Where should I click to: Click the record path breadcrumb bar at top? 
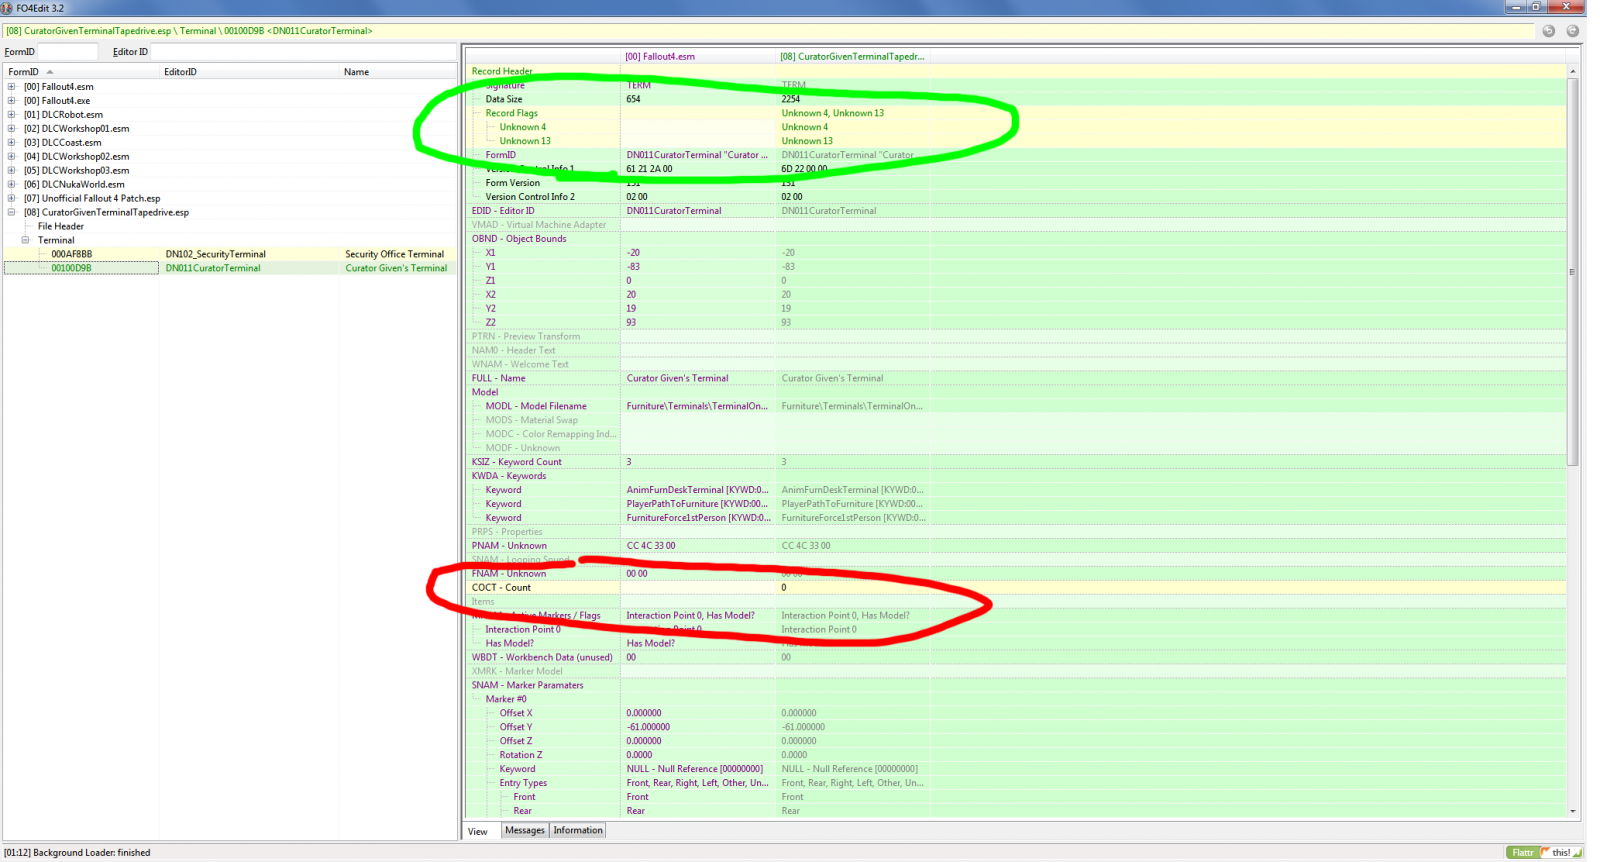[x=768, y=31]
